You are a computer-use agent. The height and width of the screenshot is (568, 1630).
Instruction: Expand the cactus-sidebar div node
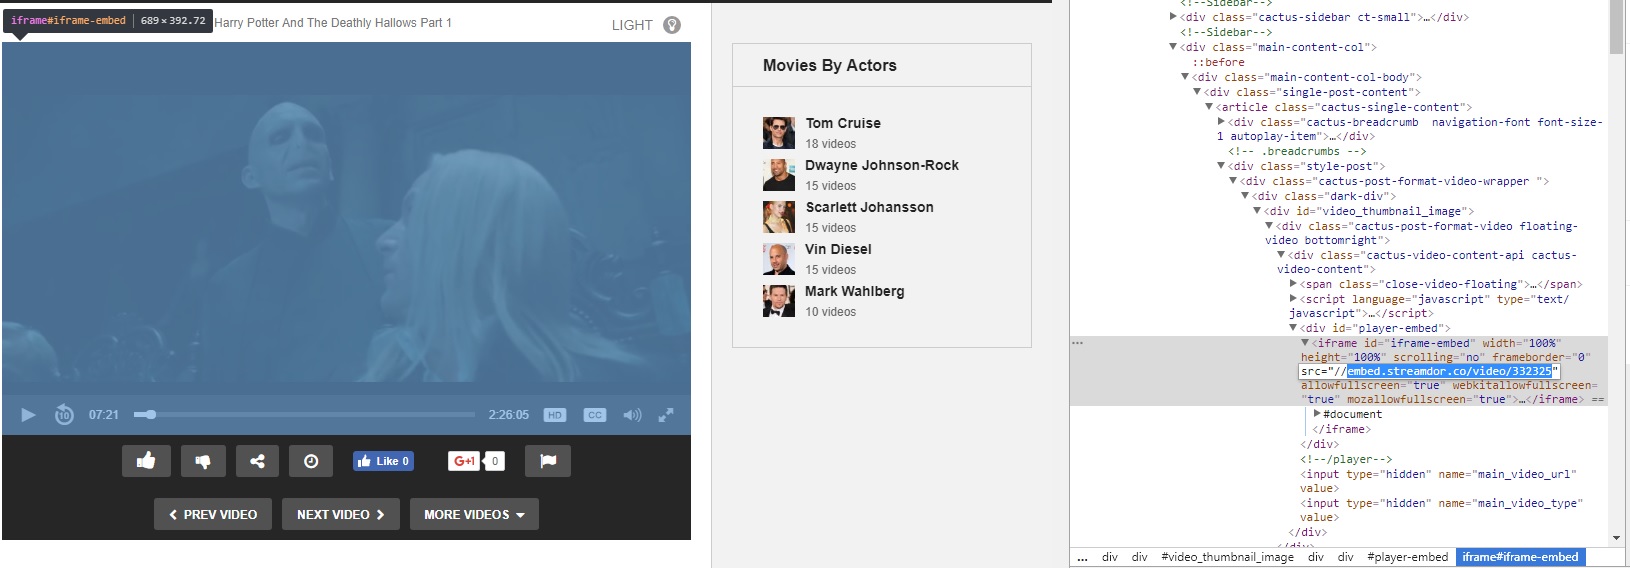pos(1173,17)
